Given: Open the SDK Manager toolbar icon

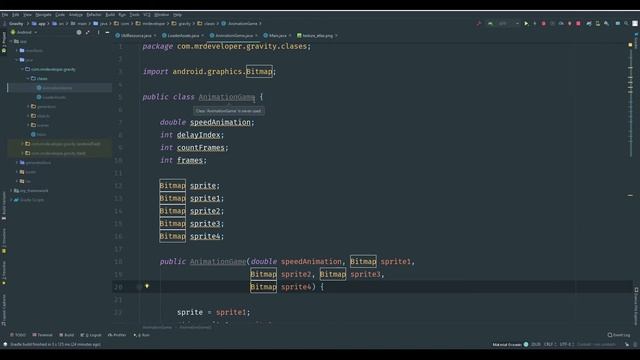Looking at the screenshot, I should (x=607, y=24).
